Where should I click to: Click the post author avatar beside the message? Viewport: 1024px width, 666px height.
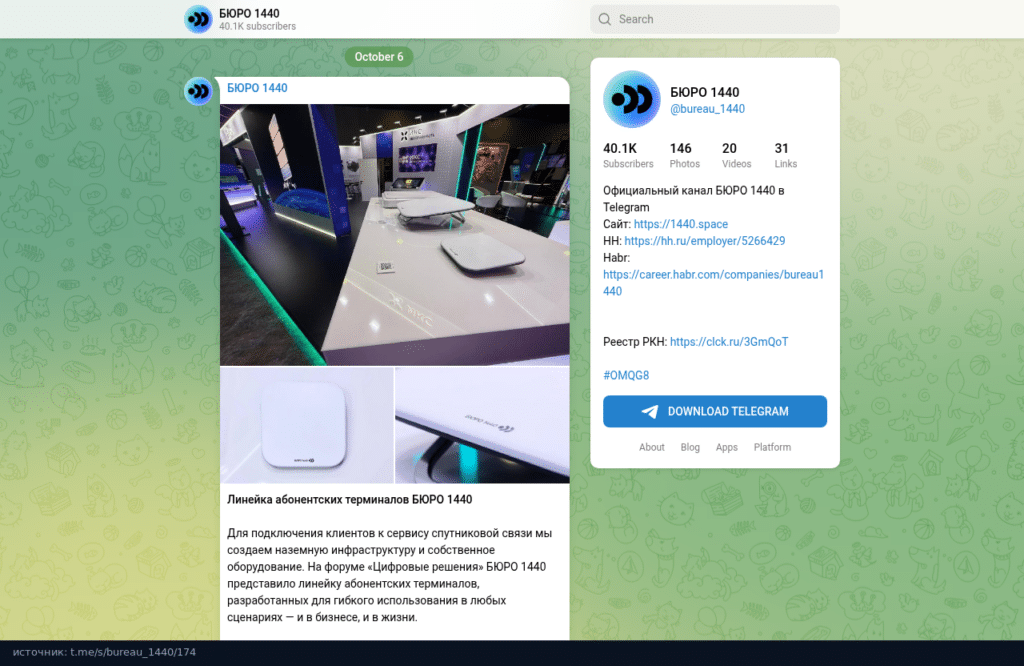[x=198, y=91]
